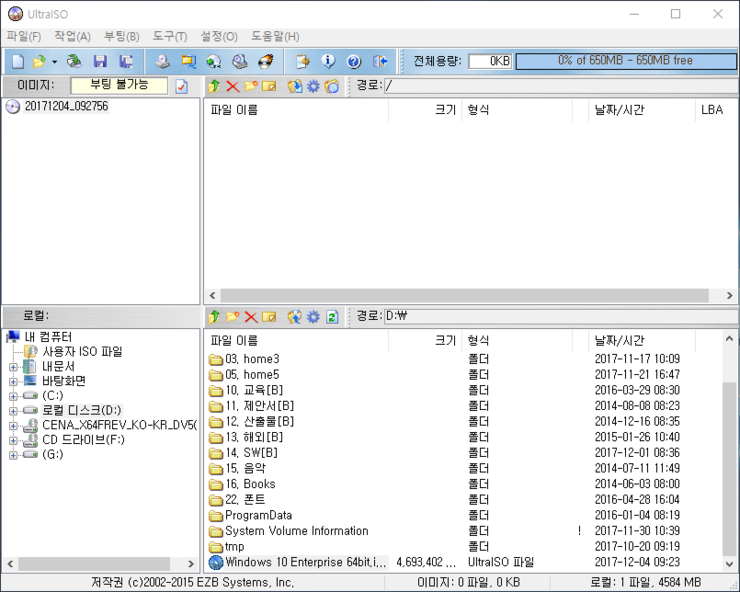Click the Extract icon in the image pane toolbar
This screenshot has height=592, width=740.
295,86
